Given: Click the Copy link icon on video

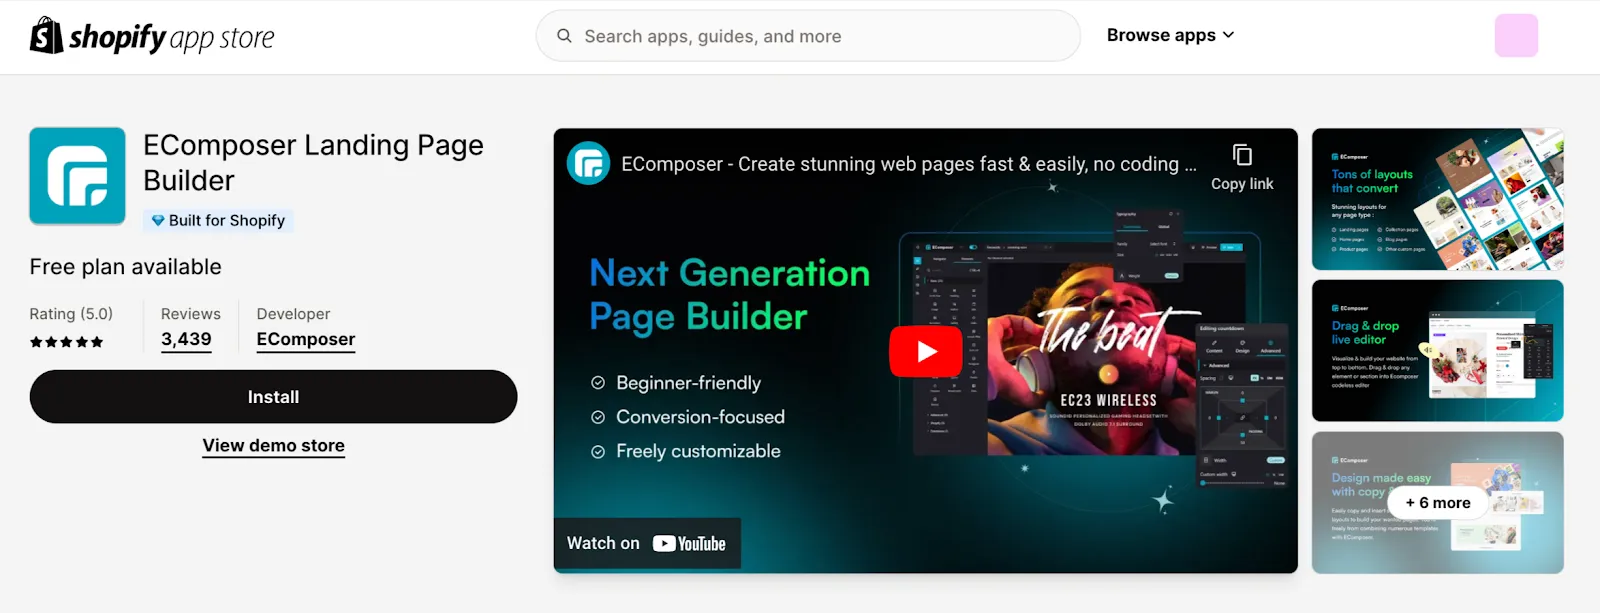Looking at the screenshot, I should [x=1242, y=155].
